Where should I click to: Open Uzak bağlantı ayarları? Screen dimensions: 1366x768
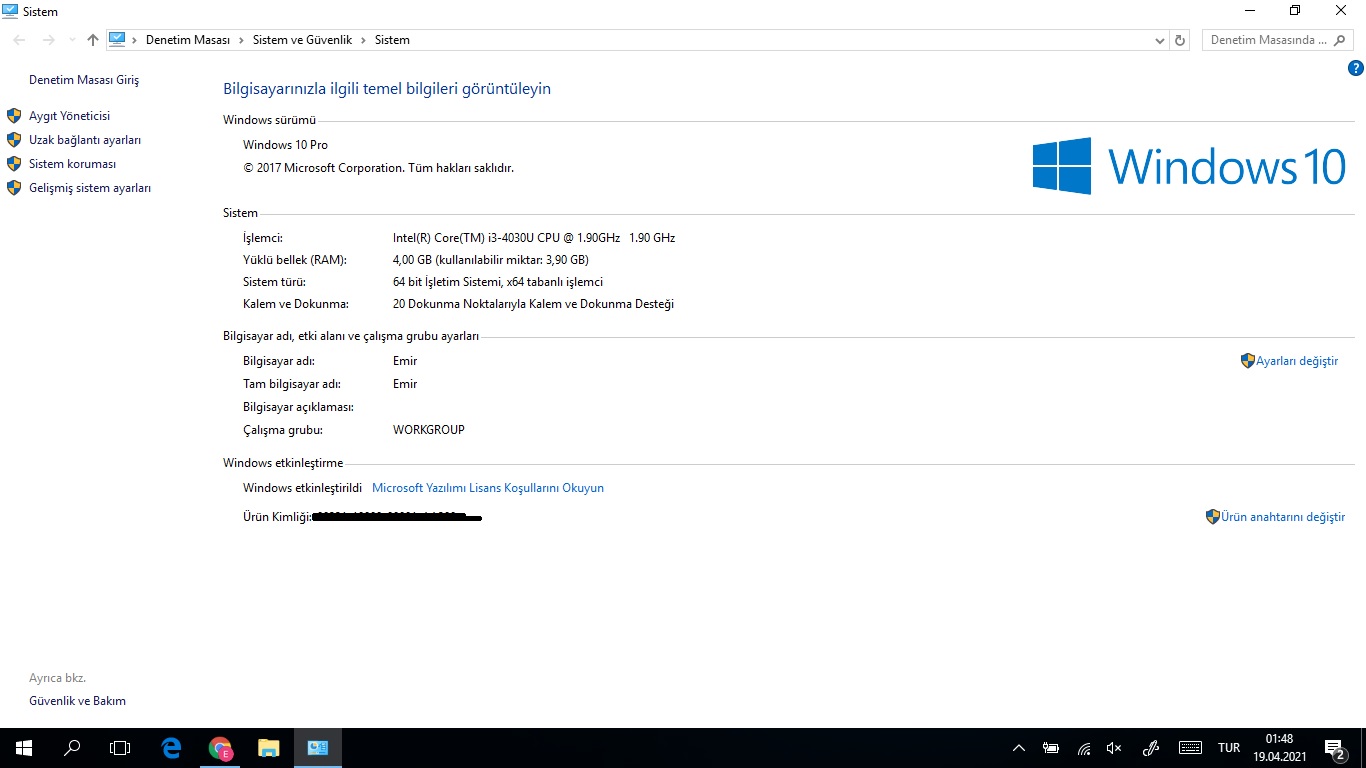point(85,140)
